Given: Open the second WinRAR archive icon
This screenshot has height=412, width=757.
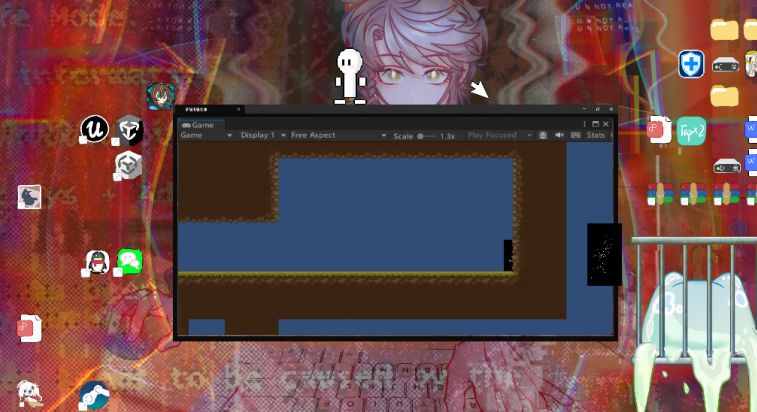Looking at the screenshot, I should 693,194.
